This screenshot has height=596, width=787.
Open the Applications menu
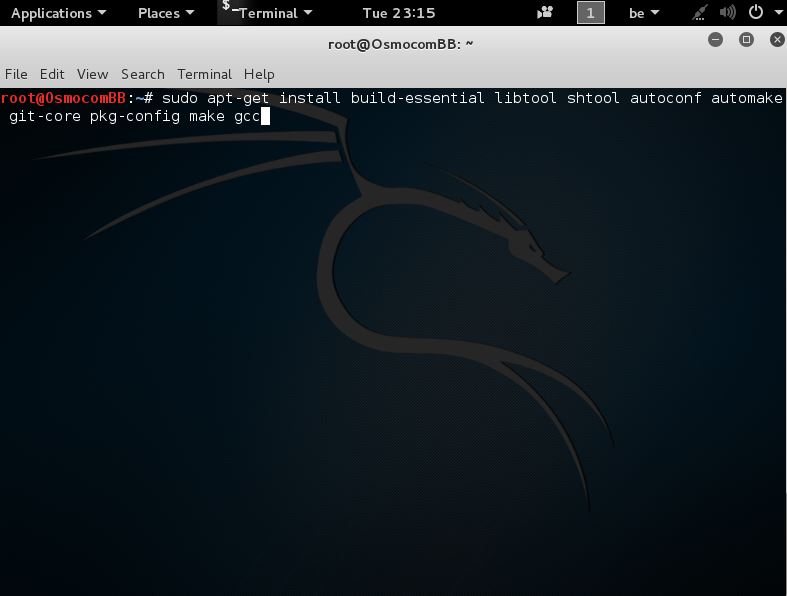58,13
